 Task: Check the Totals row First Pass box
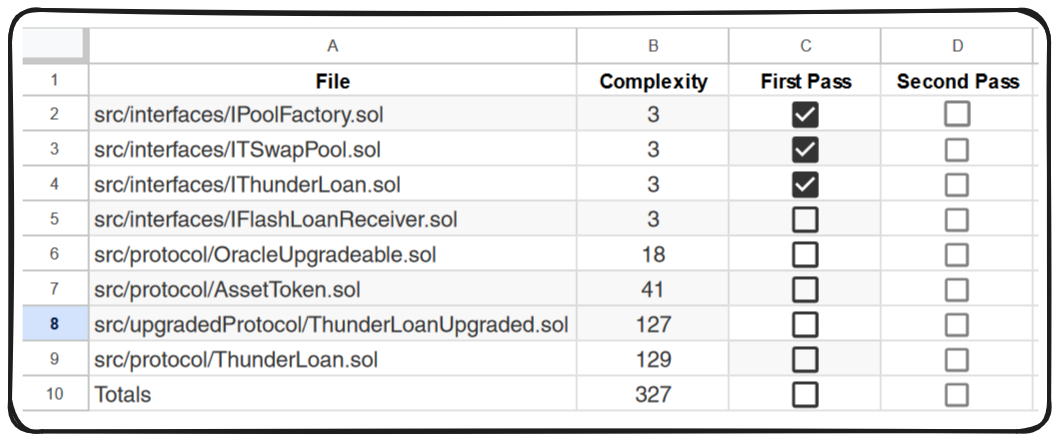coord(805,395)
